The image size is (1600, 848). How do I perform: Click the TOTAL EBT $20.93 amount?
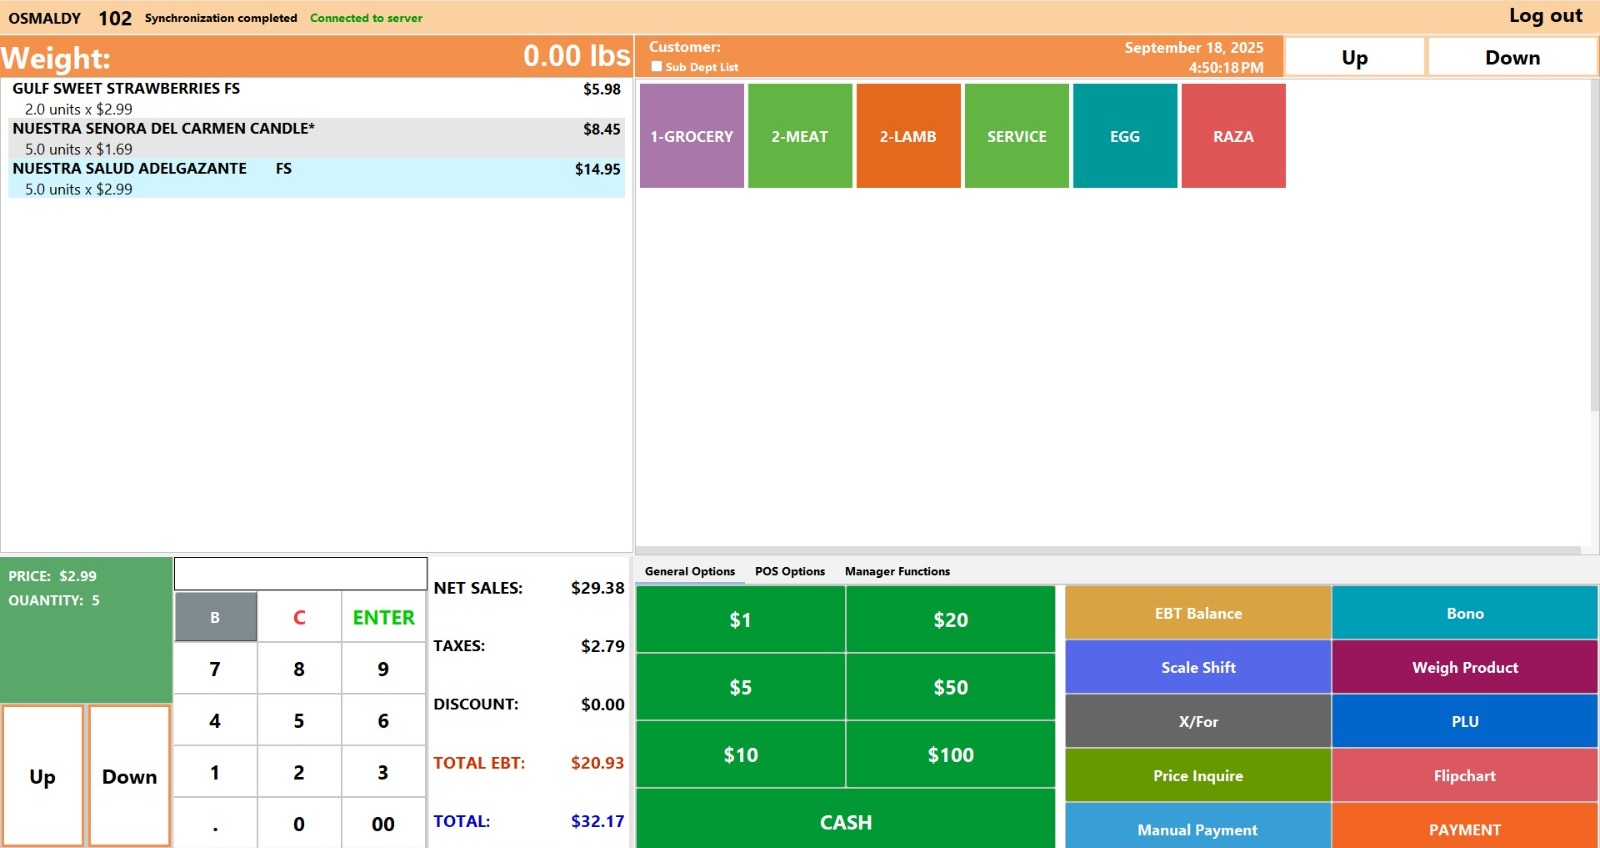[597, 763]
